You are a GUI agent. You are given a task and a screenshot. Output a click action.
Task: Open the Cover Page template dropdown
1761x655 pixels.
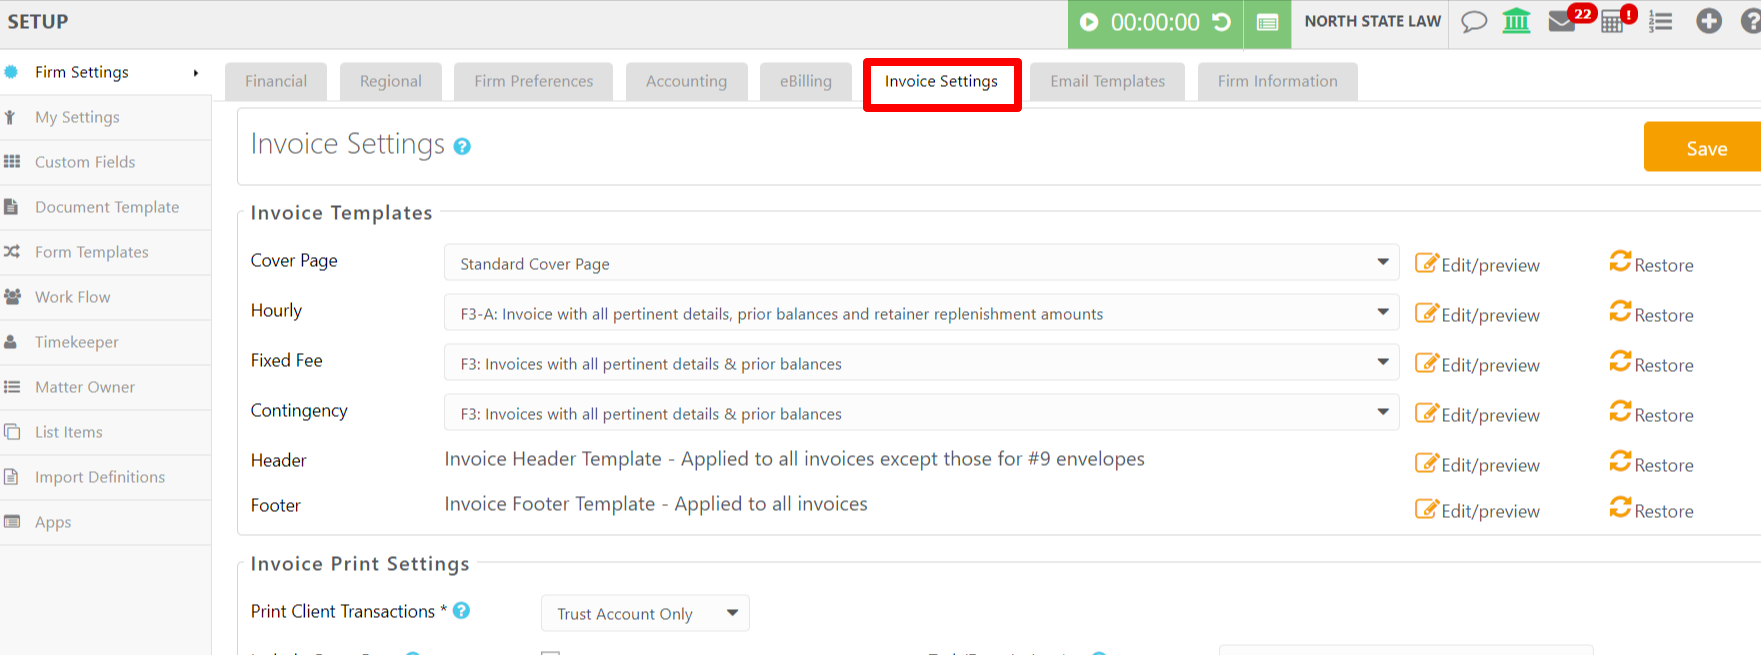click(x=921, y=262)
